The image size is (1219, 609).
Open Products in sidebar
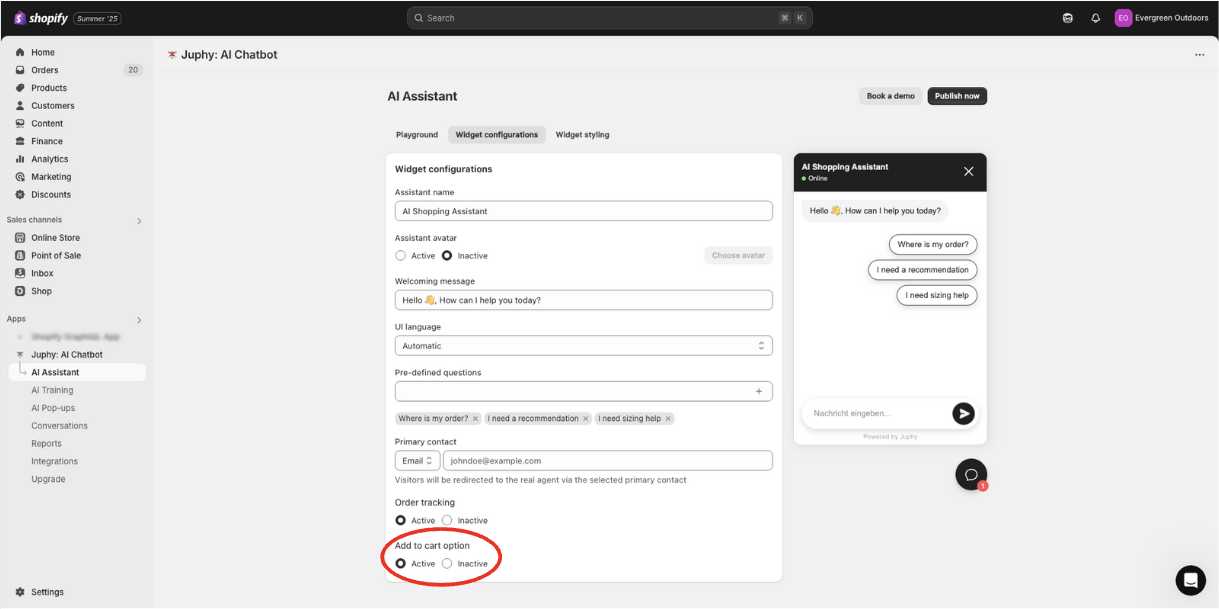[x=49, y=88]
